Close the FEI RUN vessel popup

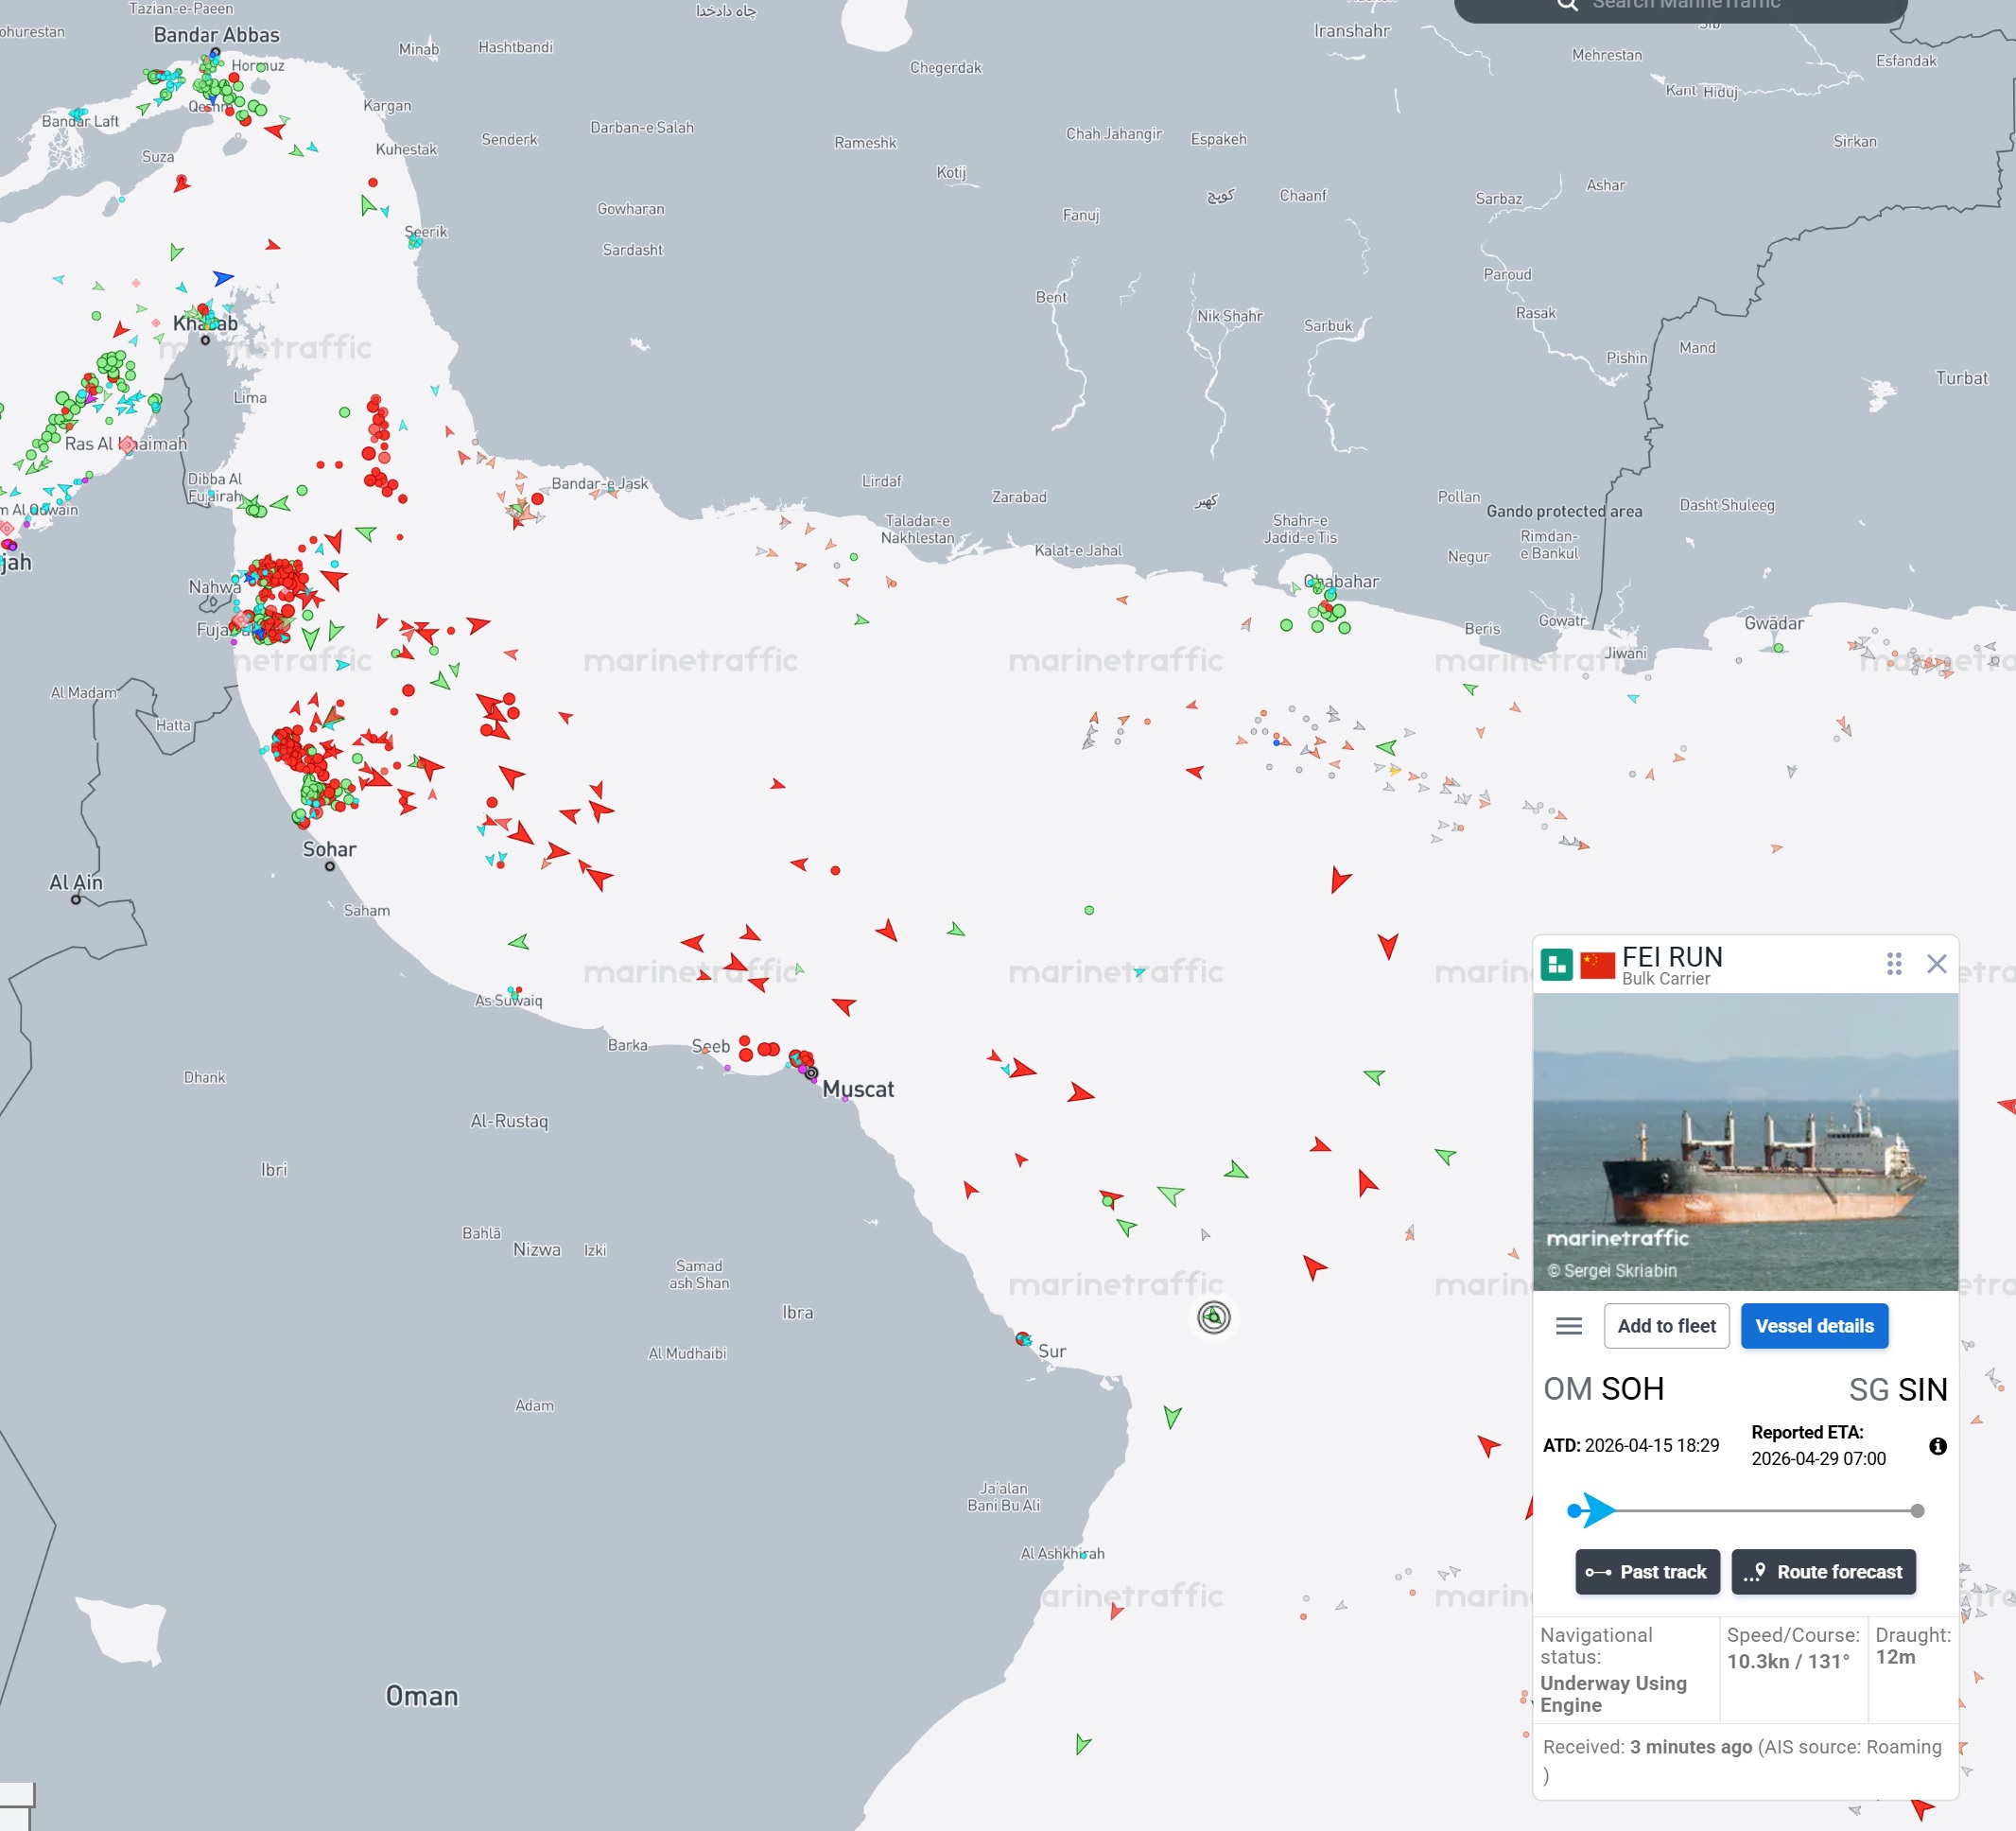pyautogui.click(x=1936, y=964)
